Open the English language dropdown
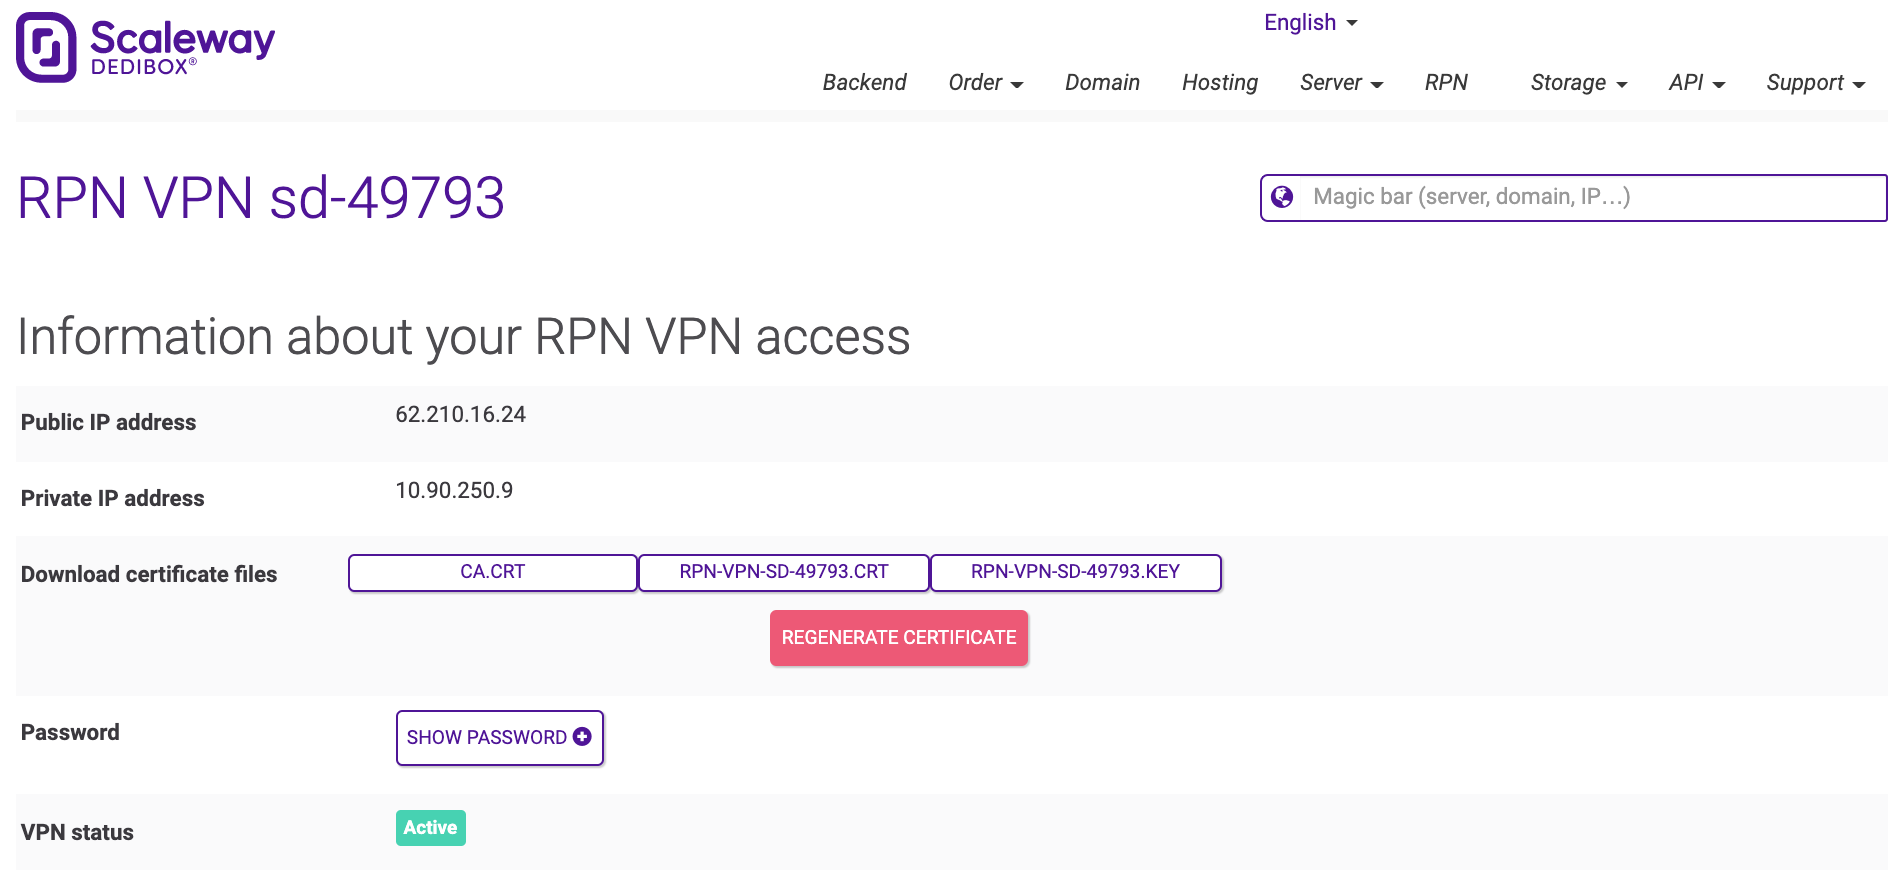The image size is (1902, 872). coord(1310,23)
